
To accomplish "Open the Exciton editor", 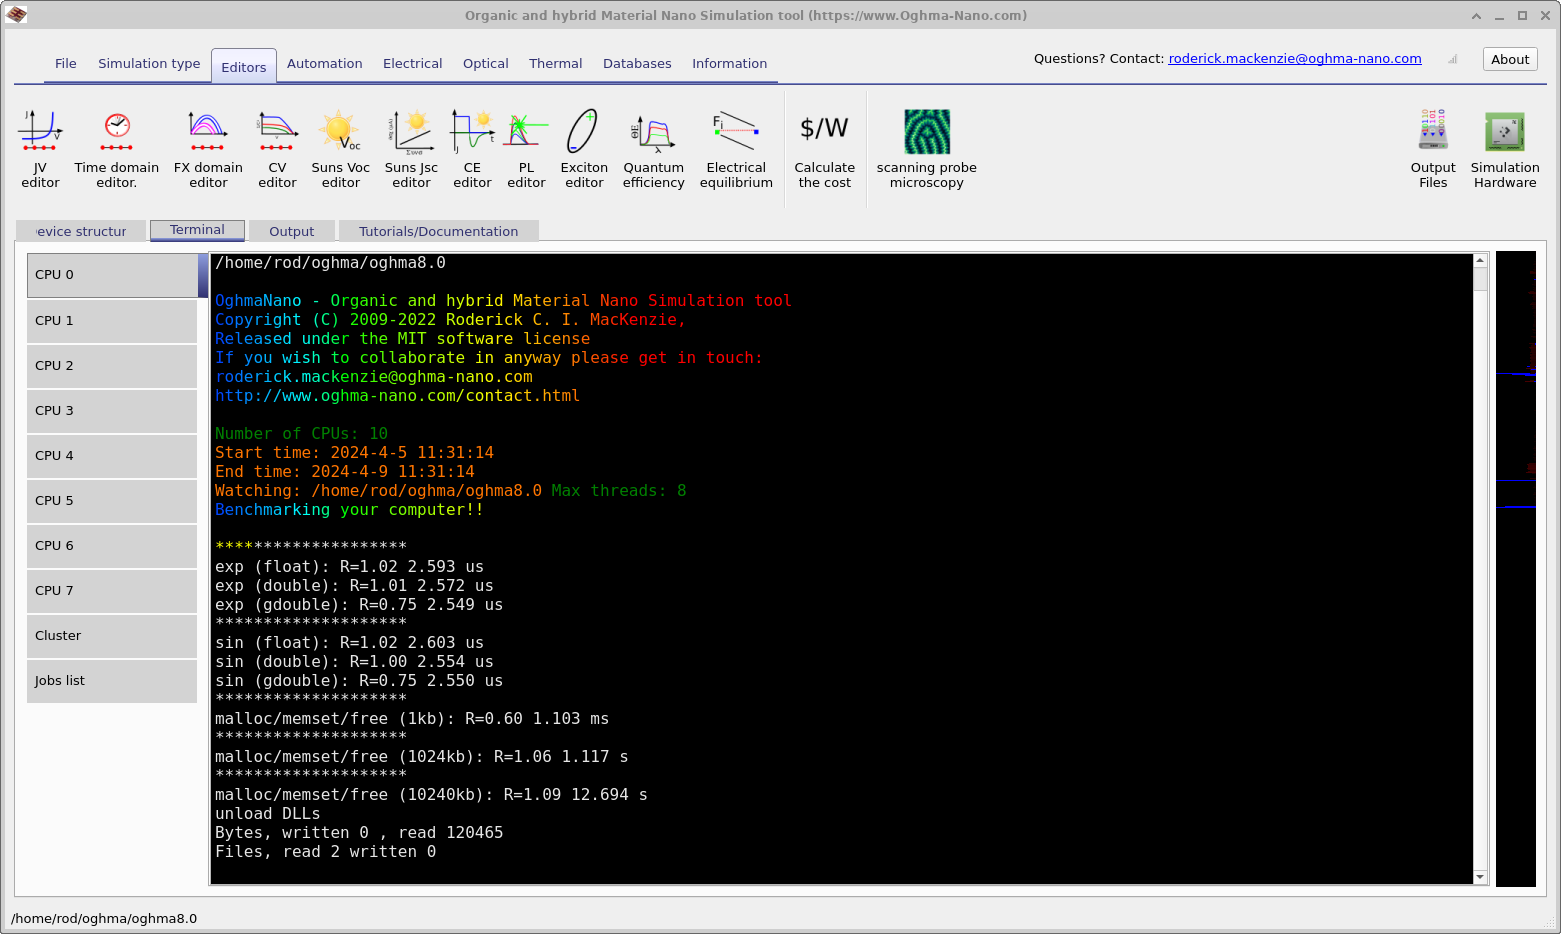I will [584, 148].
